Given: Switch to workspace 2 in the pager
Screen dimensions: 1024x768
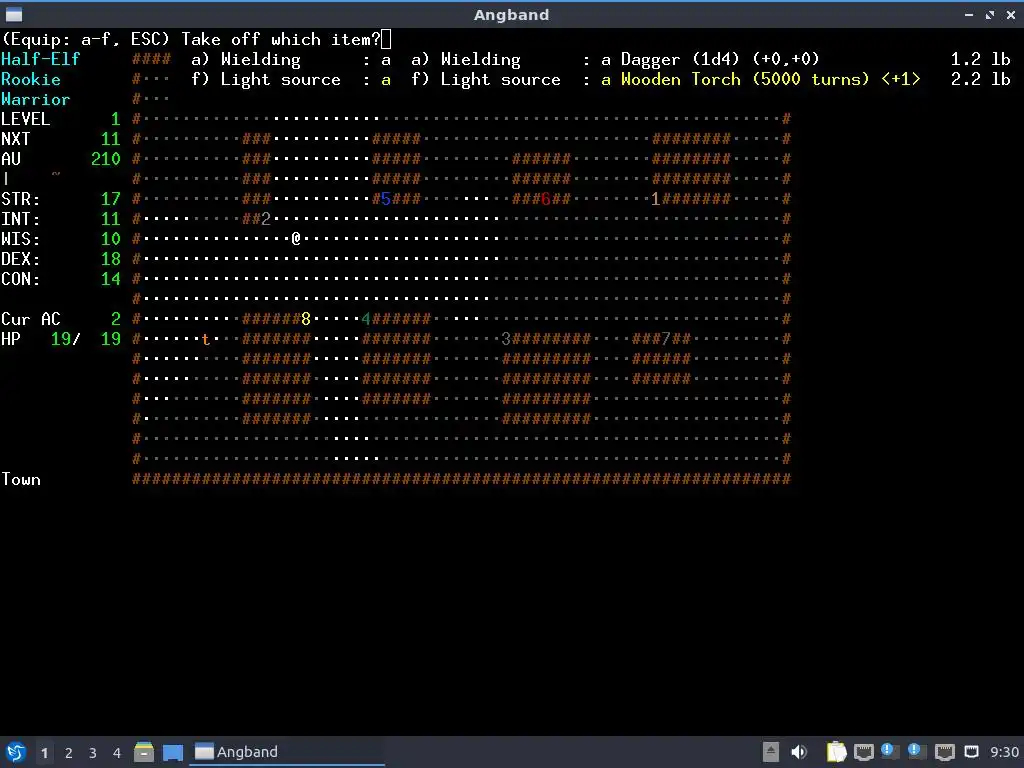Looking at the screenshot, I should pos(69,752).
